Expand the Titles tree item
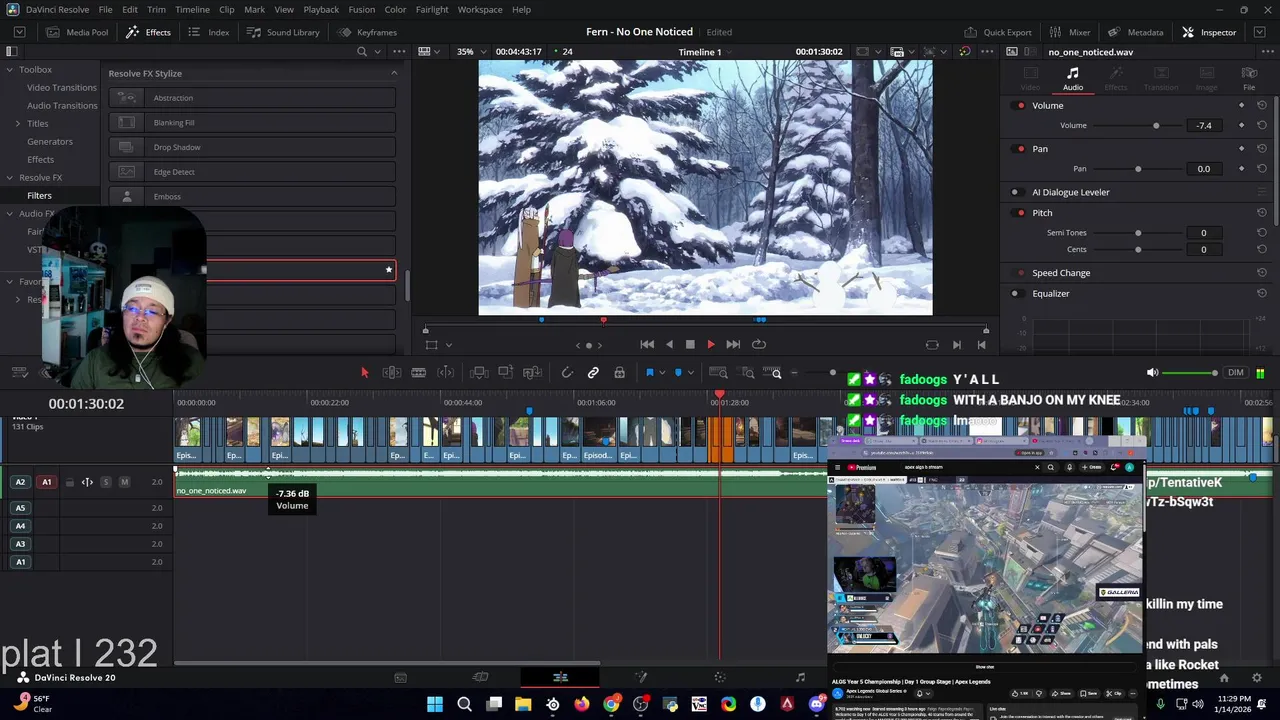This screenshot has width=1280, height=720. point(17,124)
